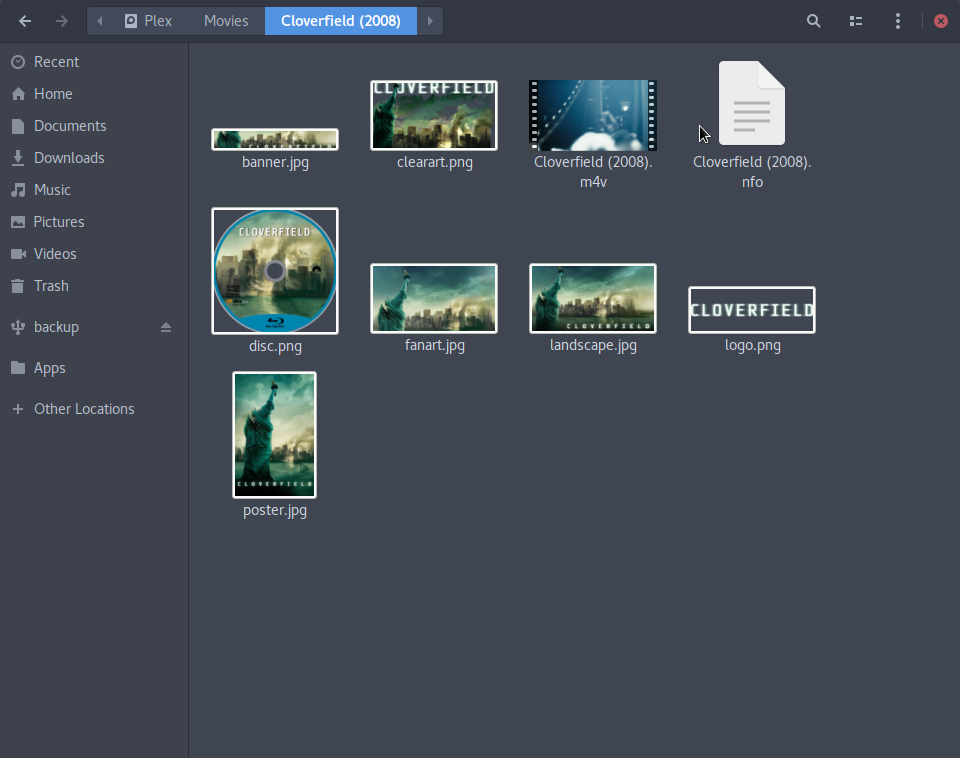Select the Cloverfield (2008).m4v video thumbnail
The height and width of the screenshot is (758, 960).
593,115
